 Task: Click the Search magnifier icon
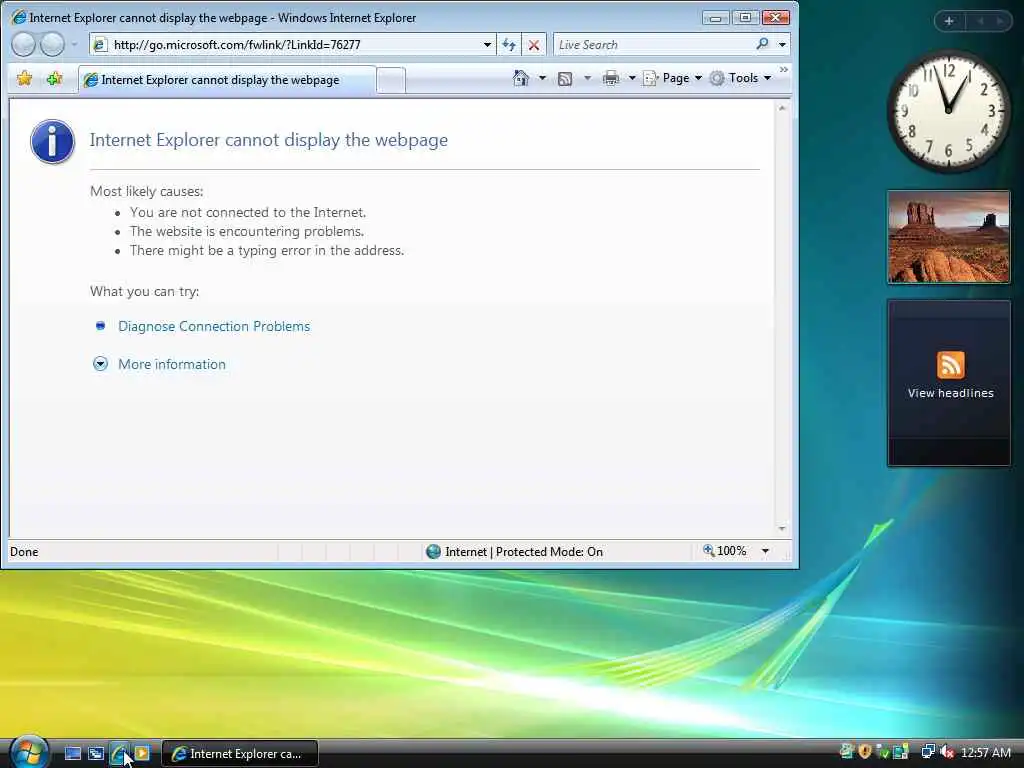(x=762, y=44)
